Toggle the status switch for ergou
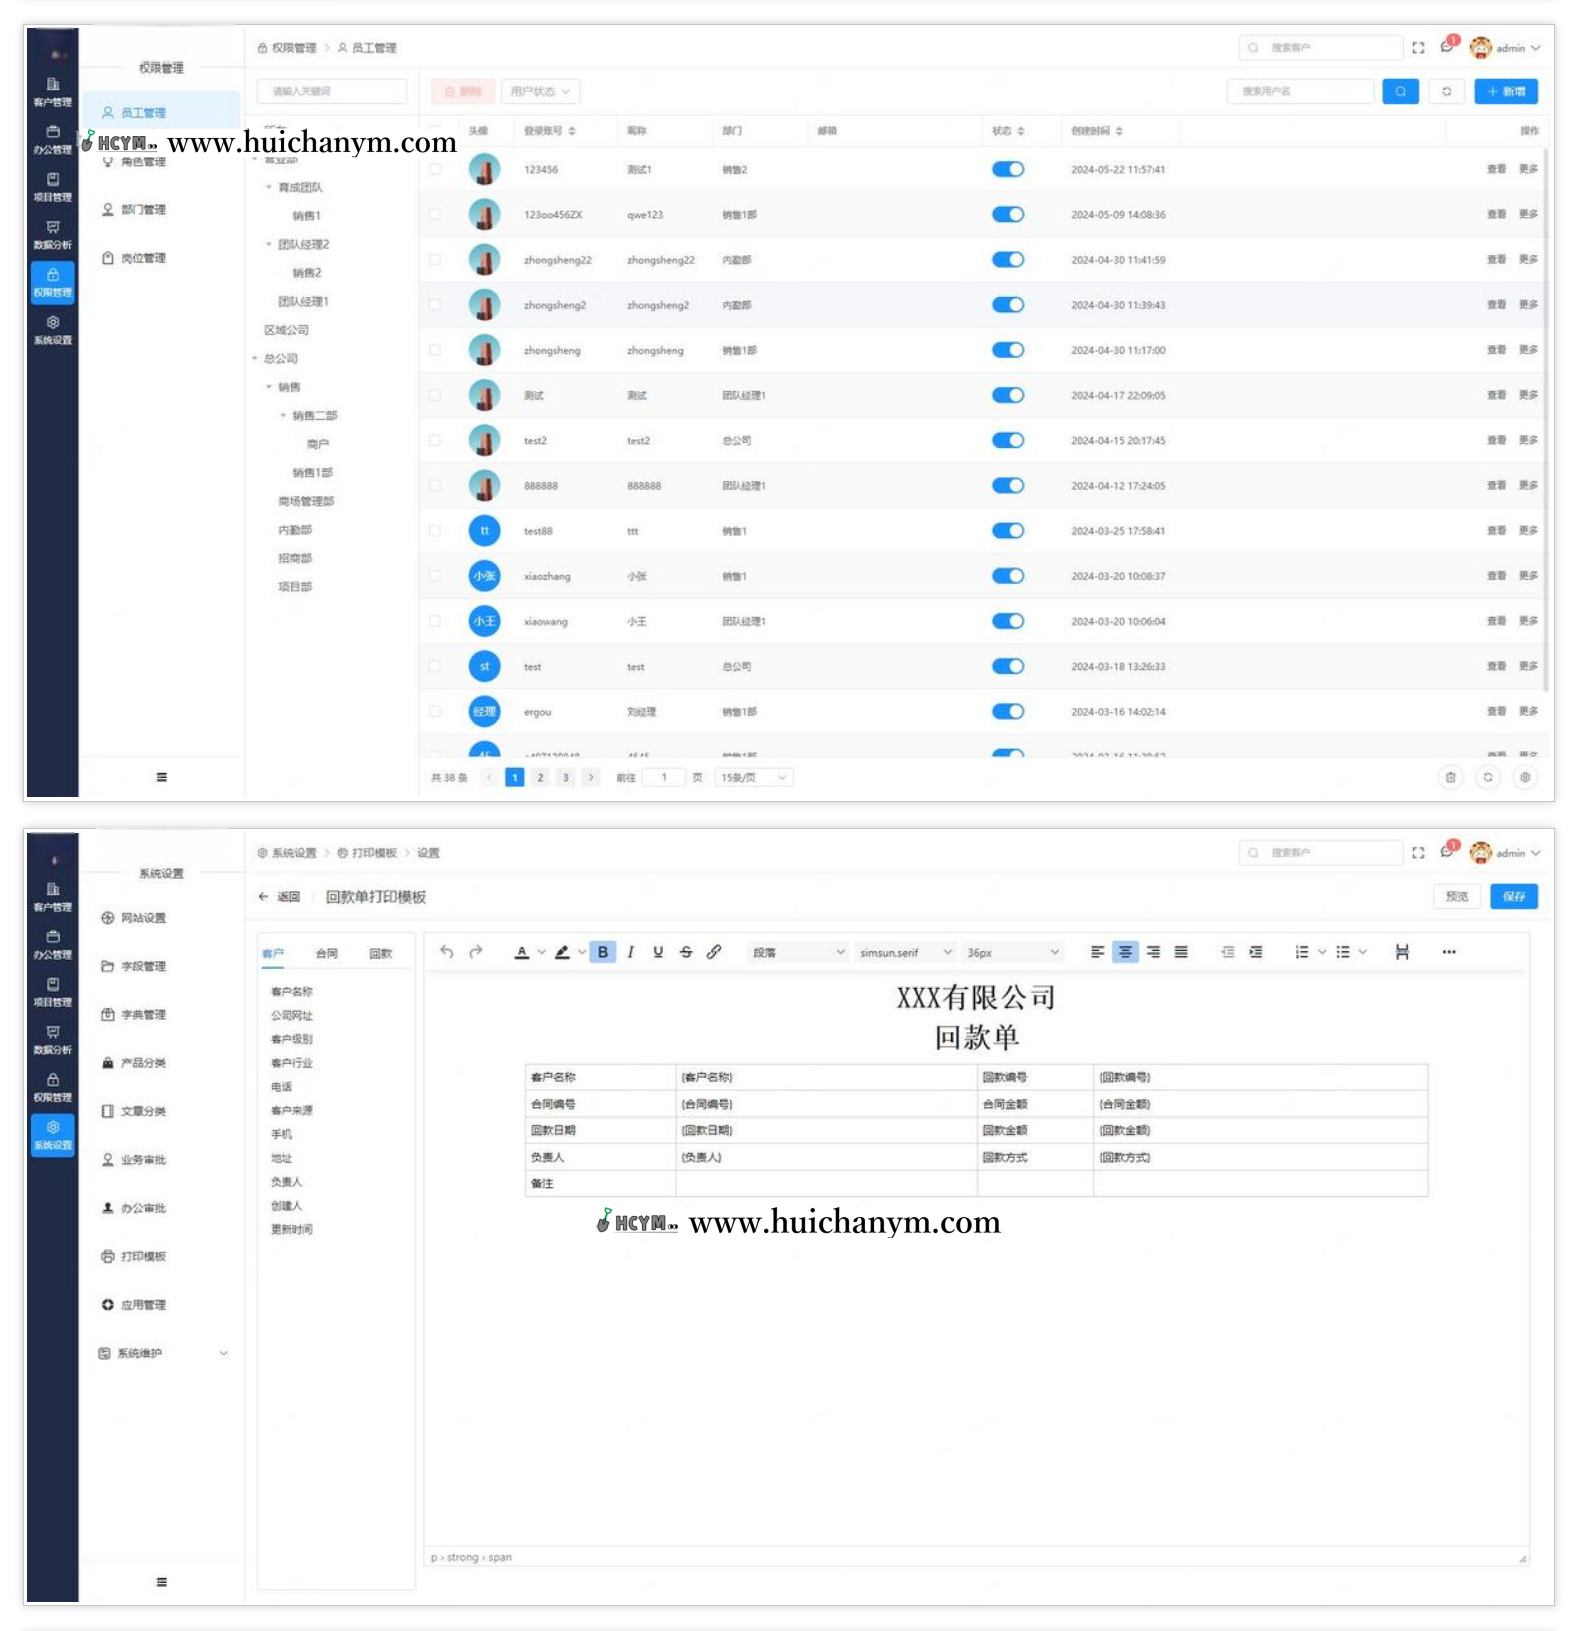Screen dimensions: 1571x1631 click(1008, 711)
